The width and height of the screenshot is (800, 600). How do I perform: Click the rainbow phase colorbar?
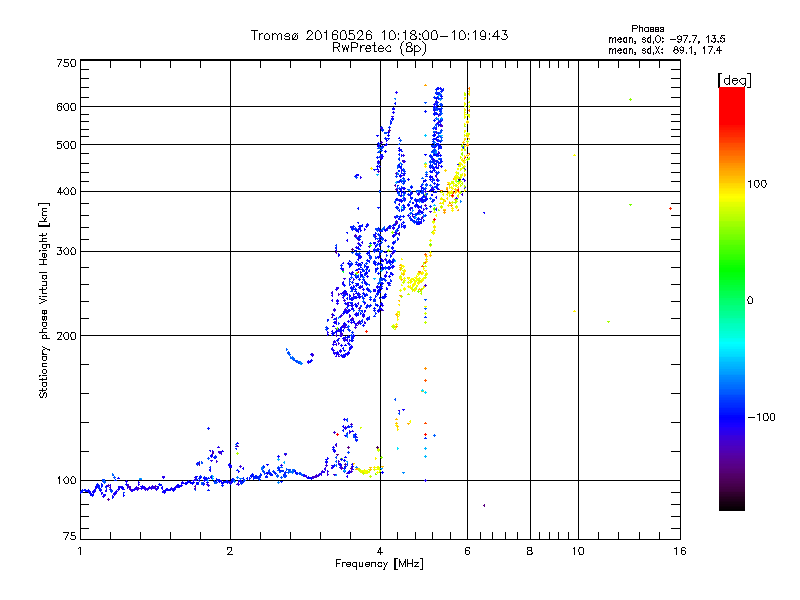pos(732,298)
